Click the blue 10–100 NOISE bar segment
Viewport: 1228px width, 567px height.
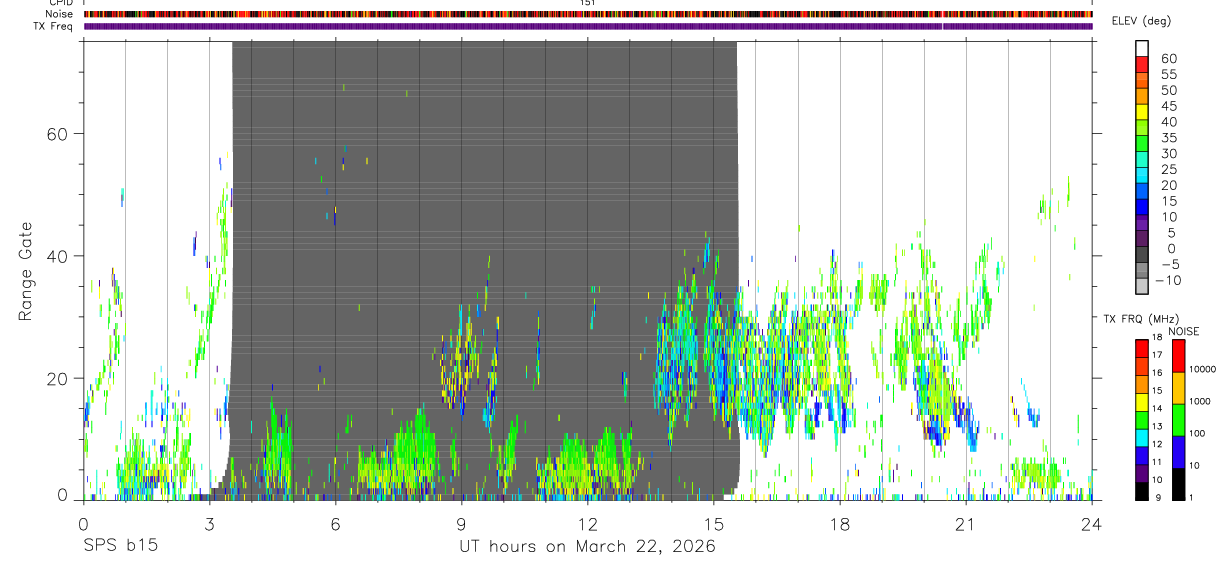(x=1178, y=452)
